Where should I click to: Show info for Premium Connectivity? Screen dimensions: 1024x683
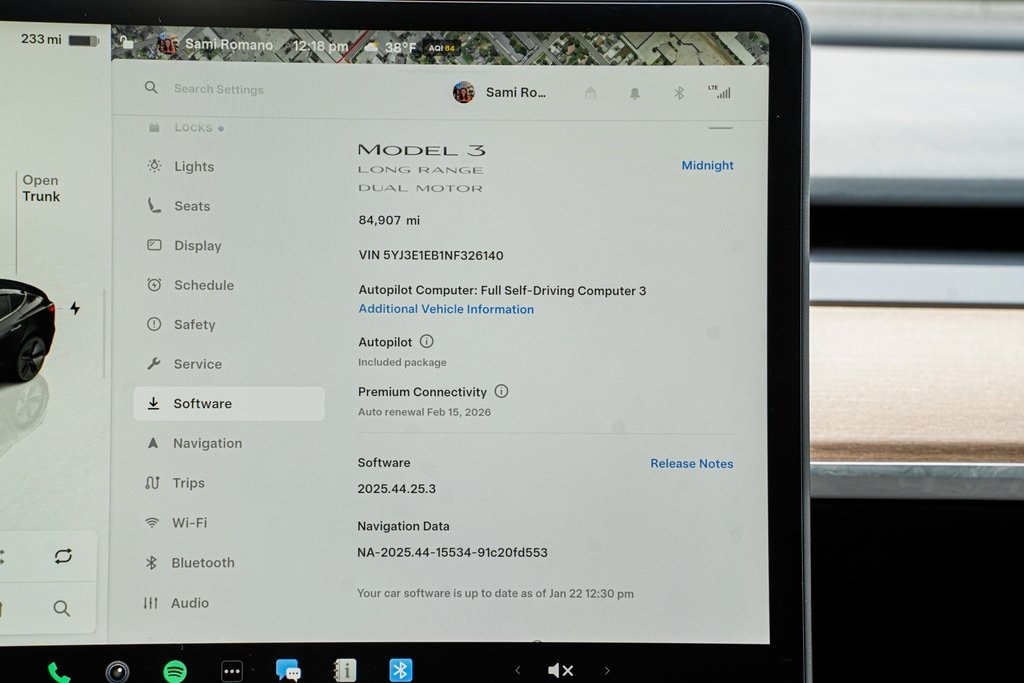point(501,392)
